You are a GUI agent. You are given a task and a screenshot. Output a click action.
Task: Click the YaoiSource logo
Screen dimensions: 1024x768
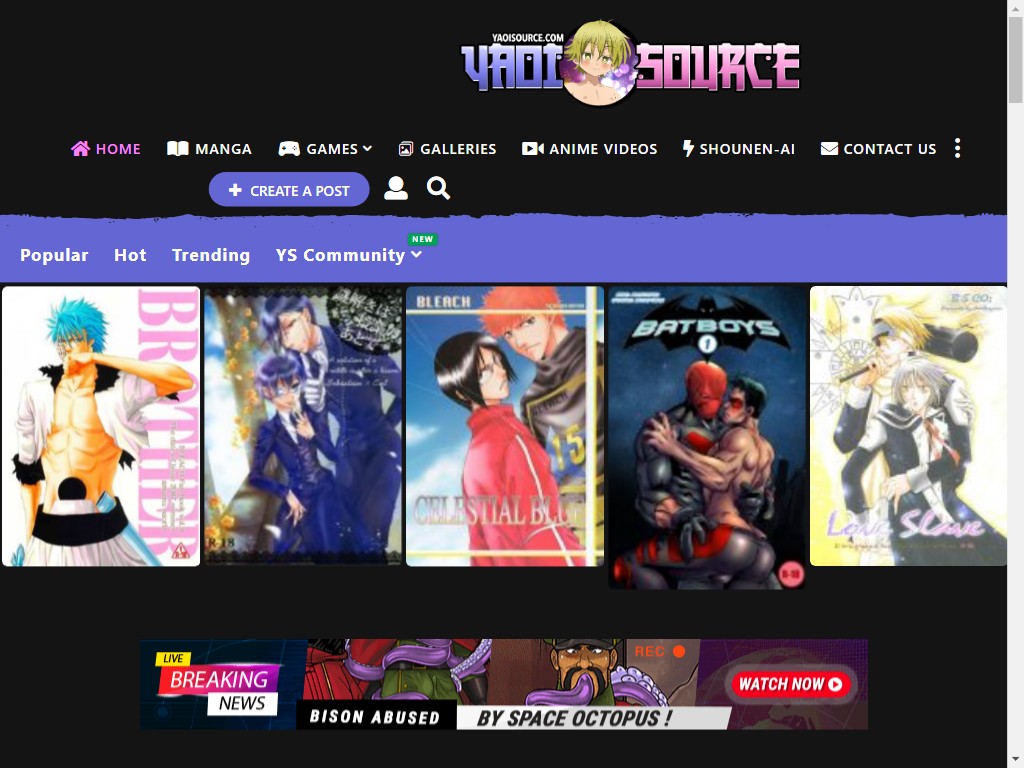coord(630,66)
